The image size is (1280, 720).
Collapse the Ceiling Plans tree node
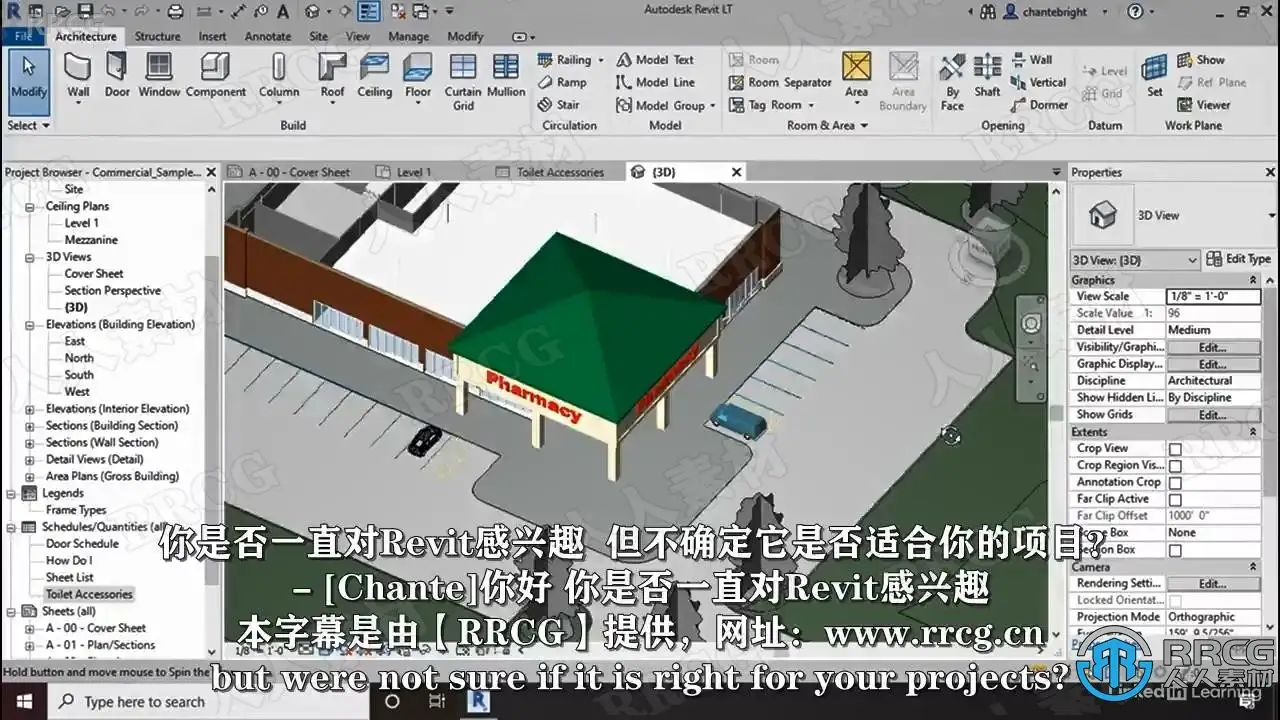tap(31, 207)
